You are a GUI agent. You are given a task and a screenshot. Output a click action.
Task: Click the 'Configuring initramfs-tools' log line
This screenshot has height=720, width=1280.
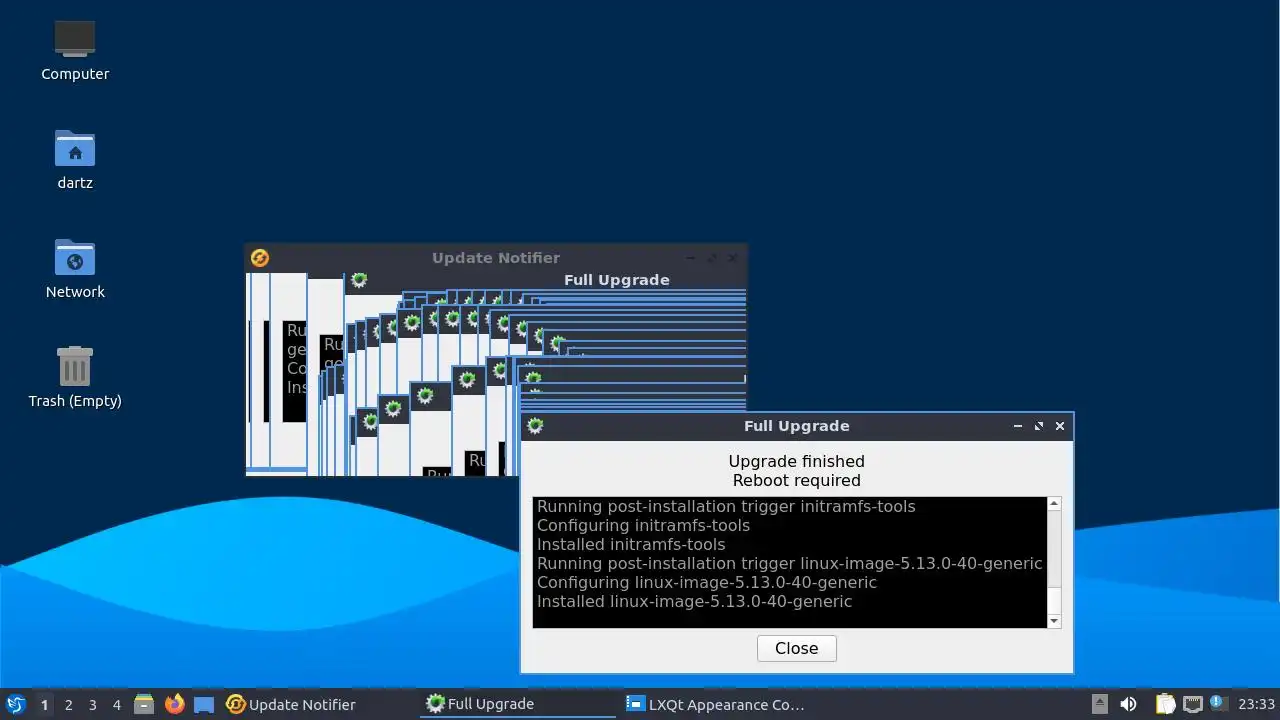[643, 525]
